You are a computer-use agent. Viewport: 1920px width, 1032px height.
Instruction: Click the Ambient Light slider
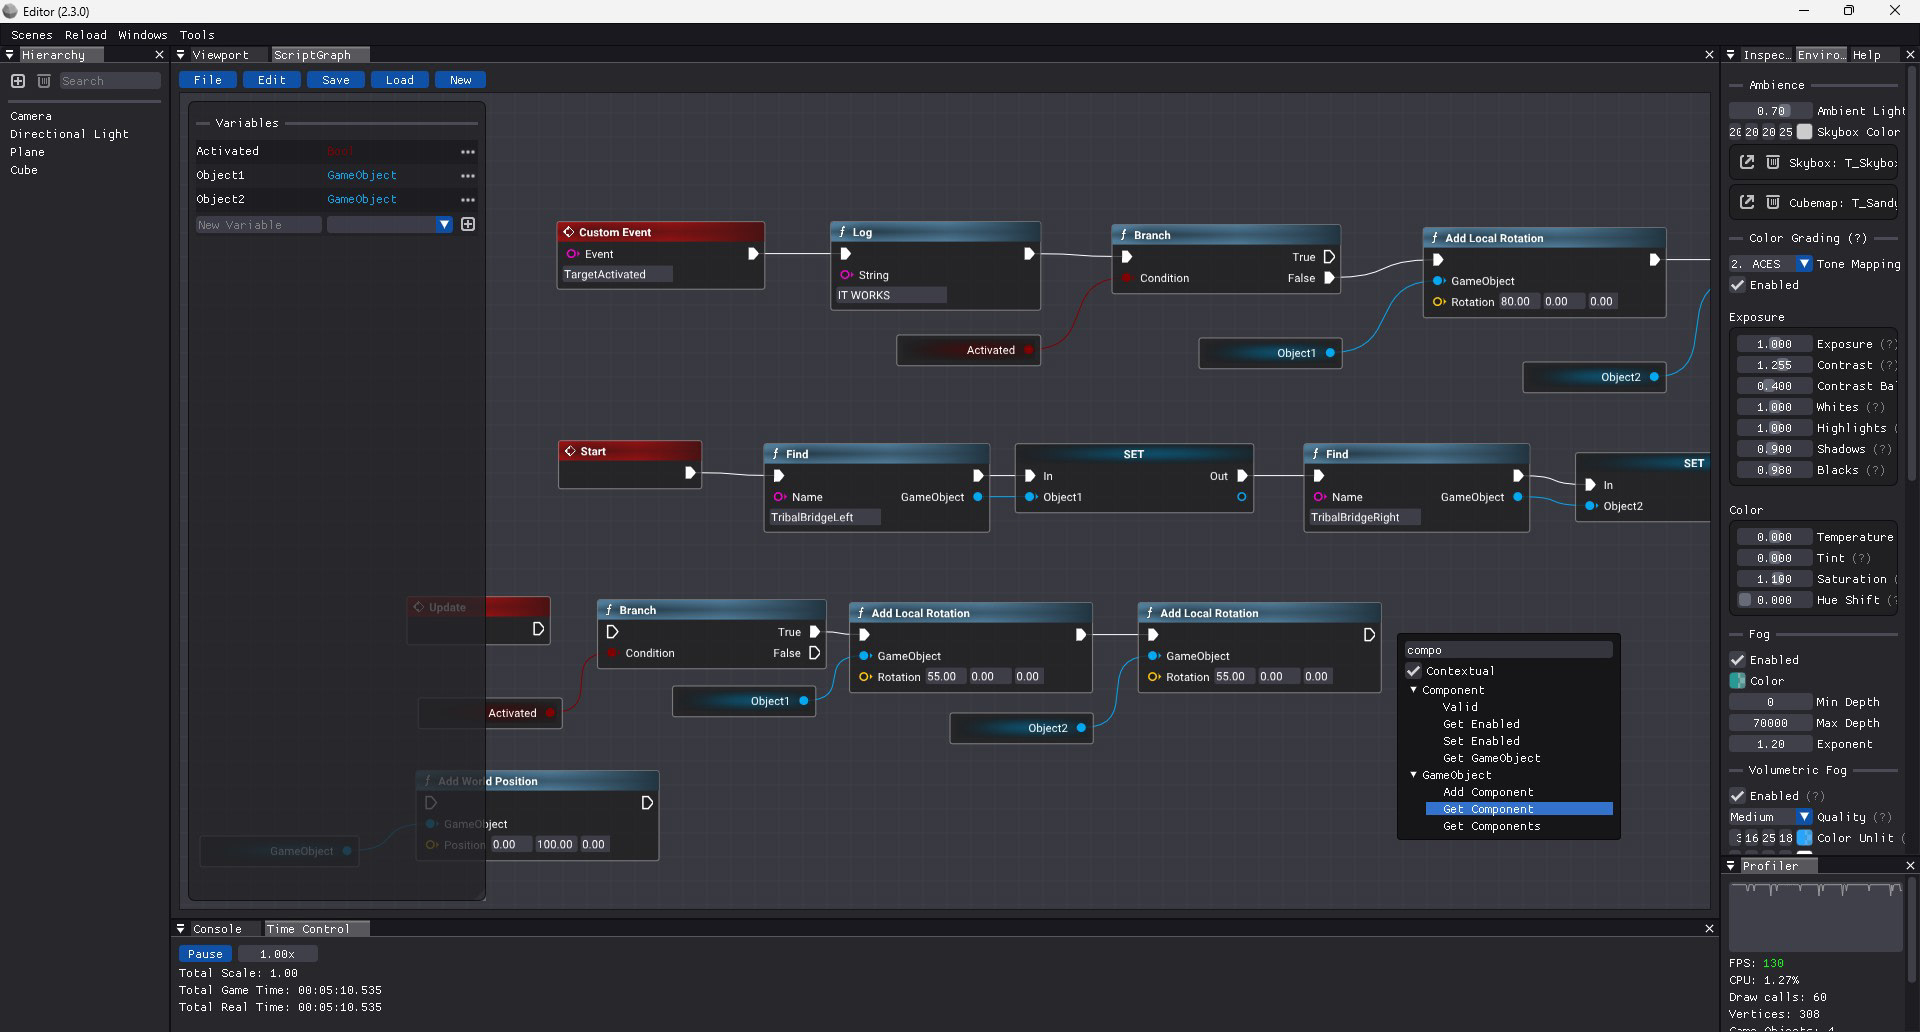pos(1771,111)
